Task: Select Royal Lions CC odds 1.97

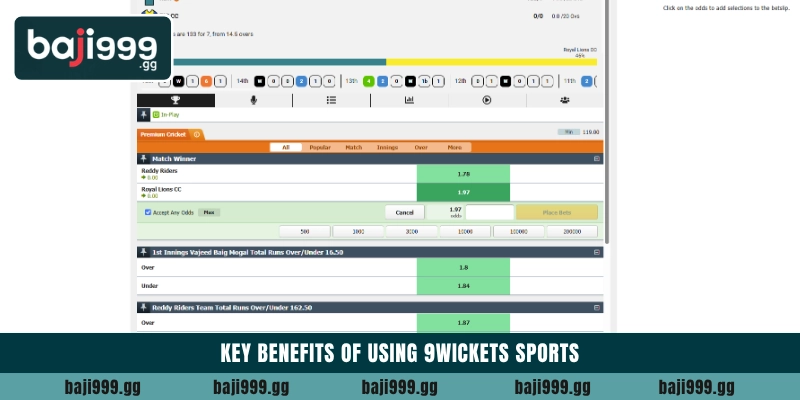Action: (463, 192)
